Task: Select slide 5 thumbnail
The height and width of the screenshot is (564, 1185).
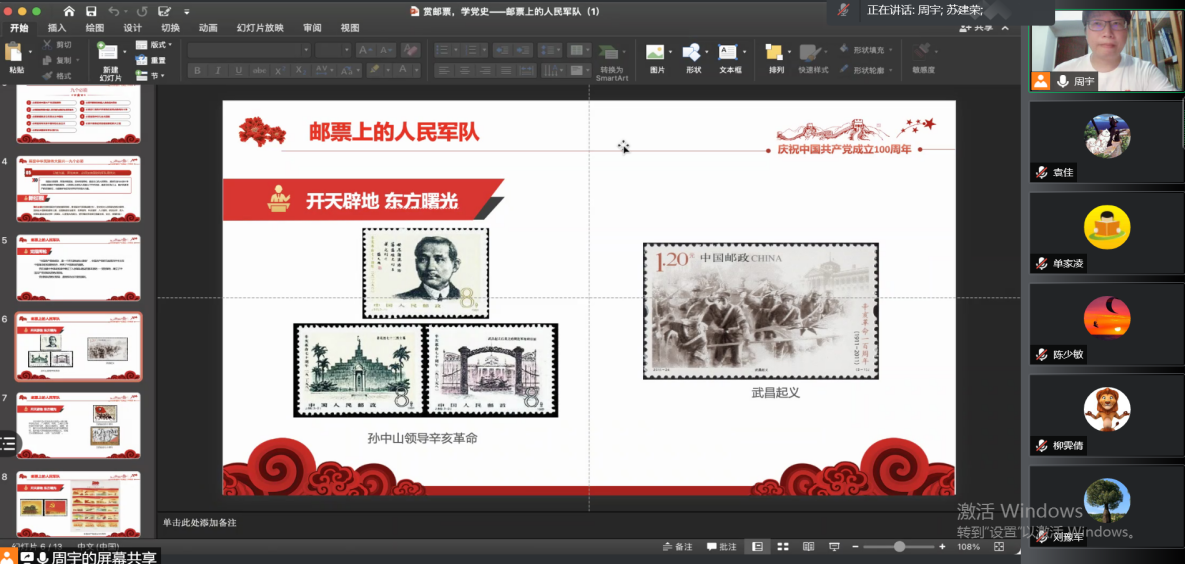Action: point(79,268)
